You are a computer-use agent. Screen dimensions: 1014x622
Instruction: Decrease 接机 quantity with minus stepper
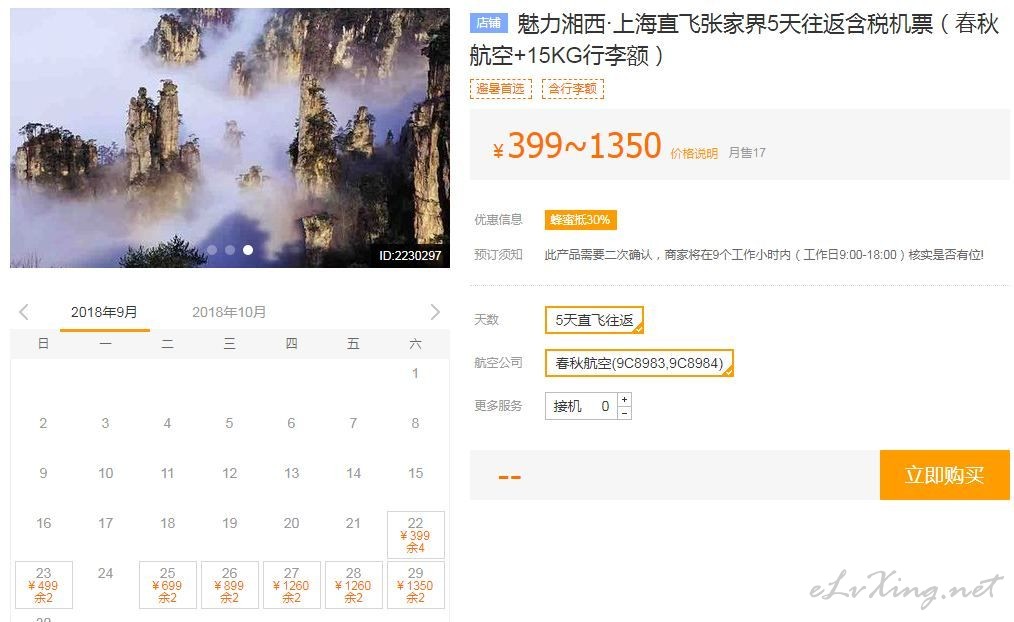pyautogui.click(x=624, y=413)
